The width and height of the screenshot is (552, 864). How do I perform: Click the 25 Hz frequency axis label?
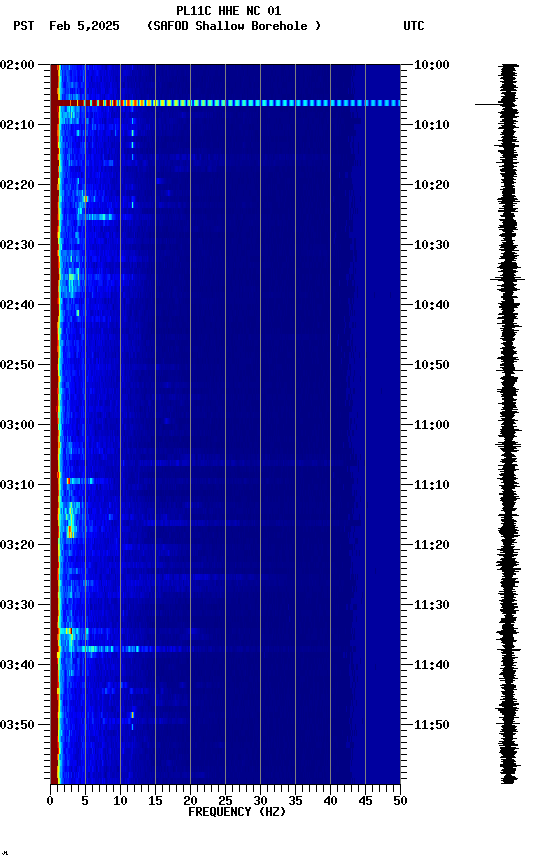click(225, 801)
